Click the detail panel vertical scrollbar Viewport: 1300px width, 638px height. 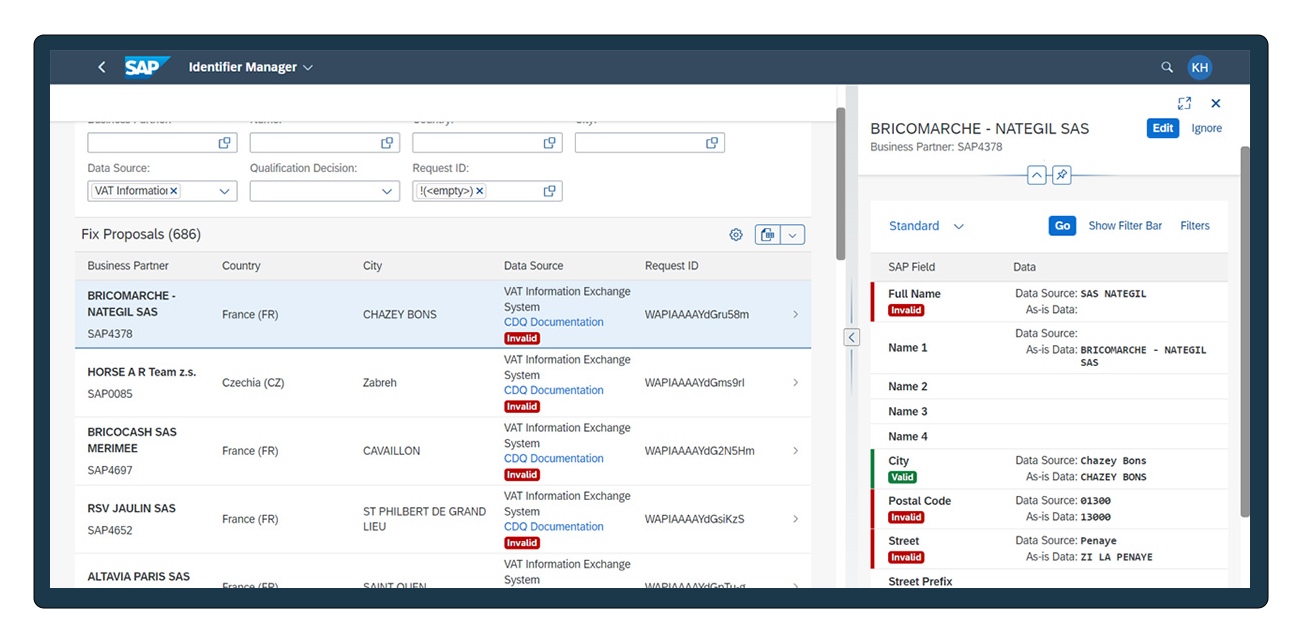[x=1245, y=330]
